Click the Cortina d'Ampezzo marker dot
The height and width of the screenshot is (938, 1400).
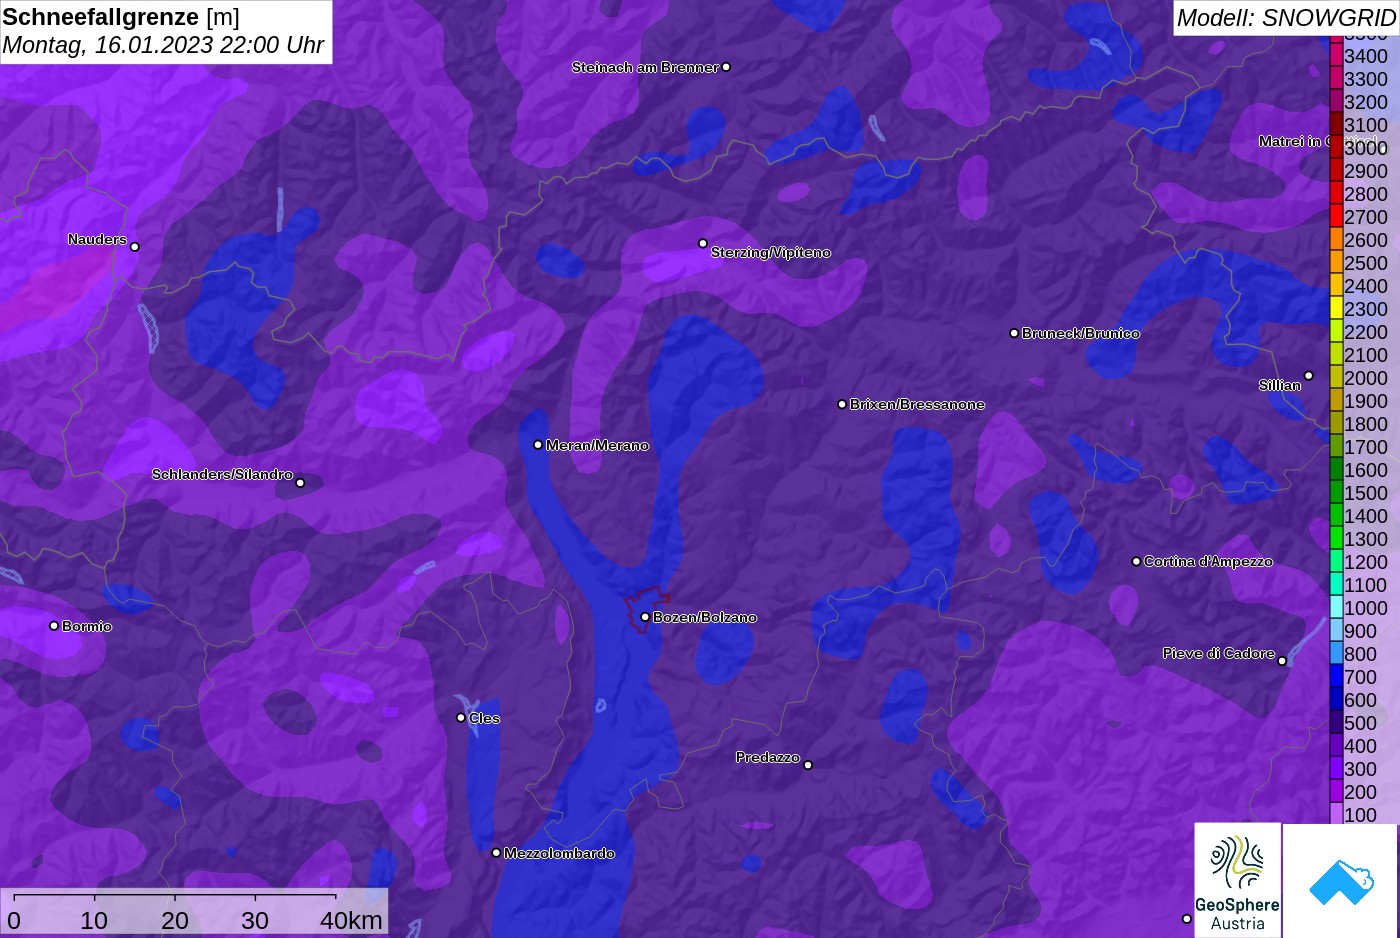[1136, 561]
